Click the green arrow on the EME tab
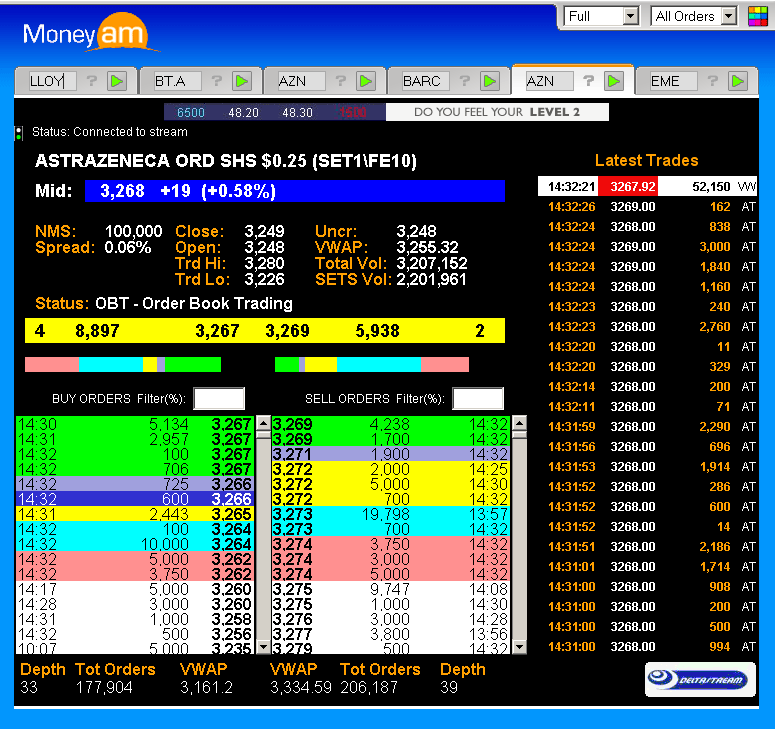This screenshot has width=775, height=729. pos(737,81)
